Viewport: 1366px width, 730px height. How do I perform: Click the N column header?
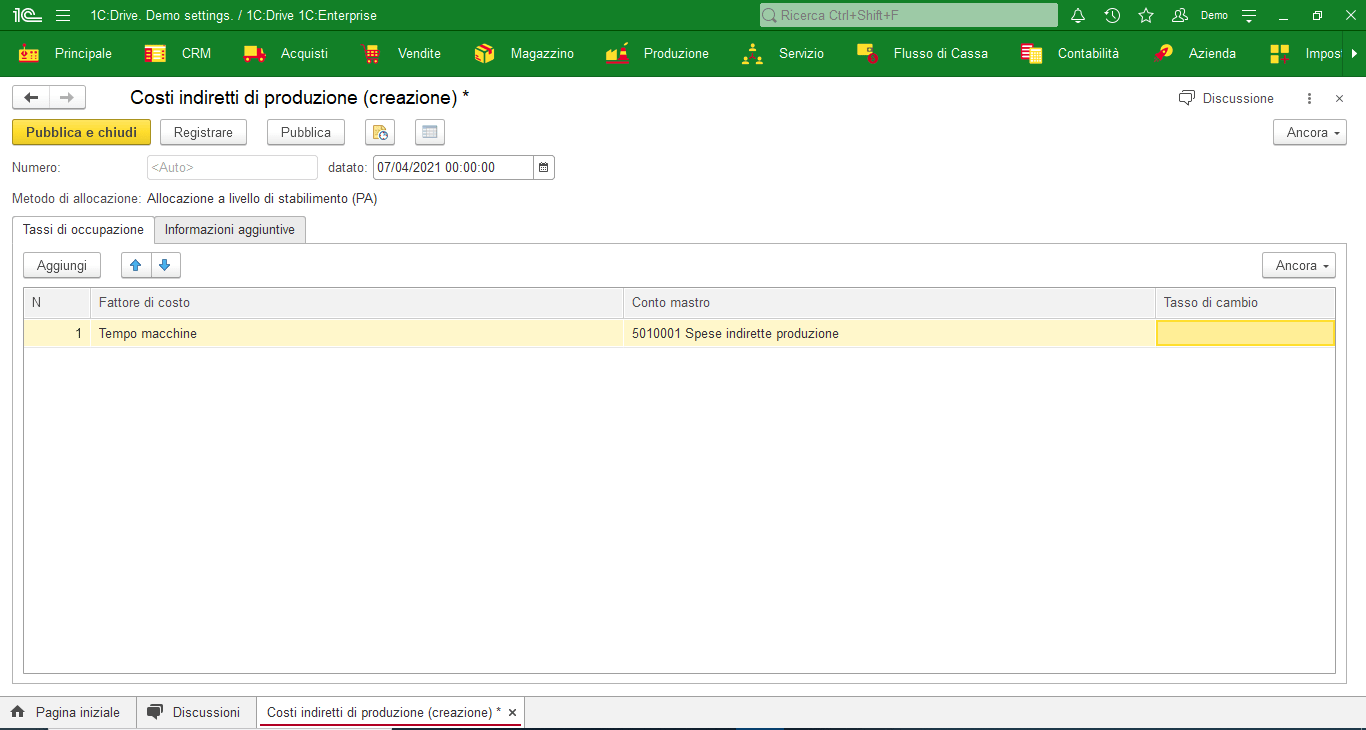pos(57,302)
